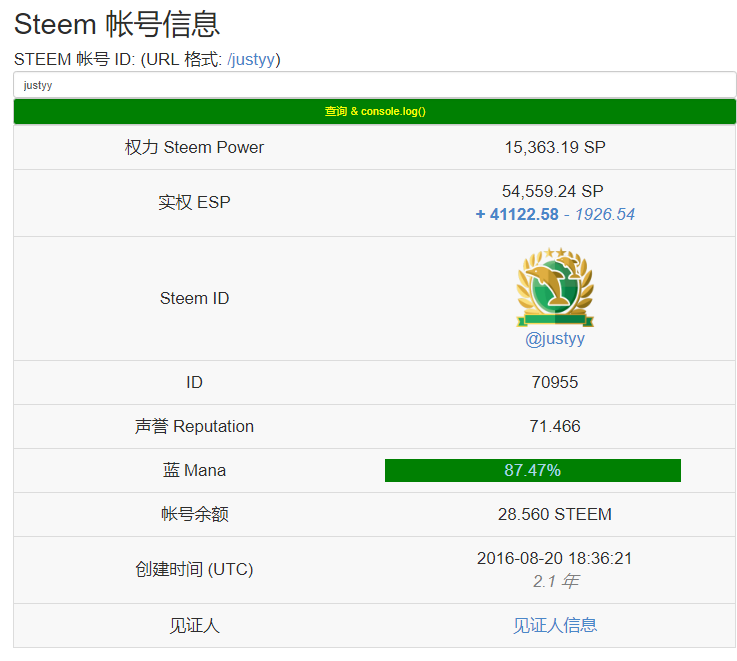Click the dolphin badge avatar image
The width and height of the screenshot is (737, 661).
pyautogui.click(x=554, y=288)
